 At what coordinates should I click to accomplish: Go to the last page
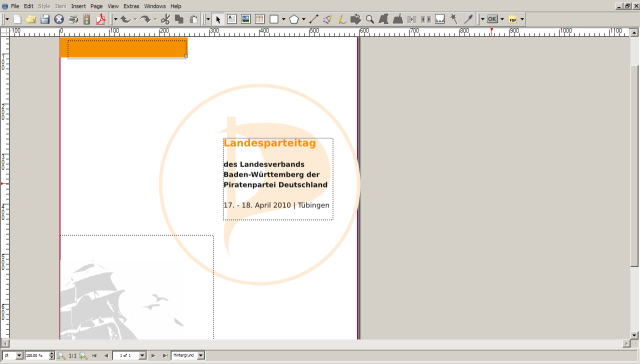(x=165, y=356)
